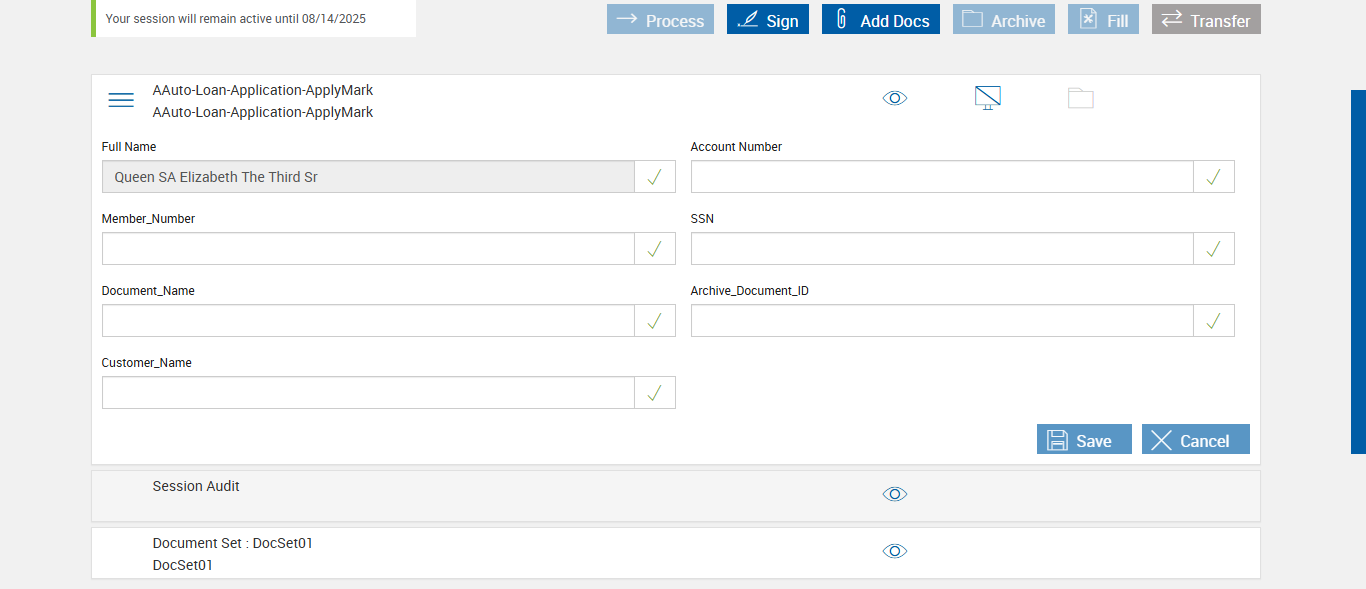Click into the Account Number input field

coord(941,177)
